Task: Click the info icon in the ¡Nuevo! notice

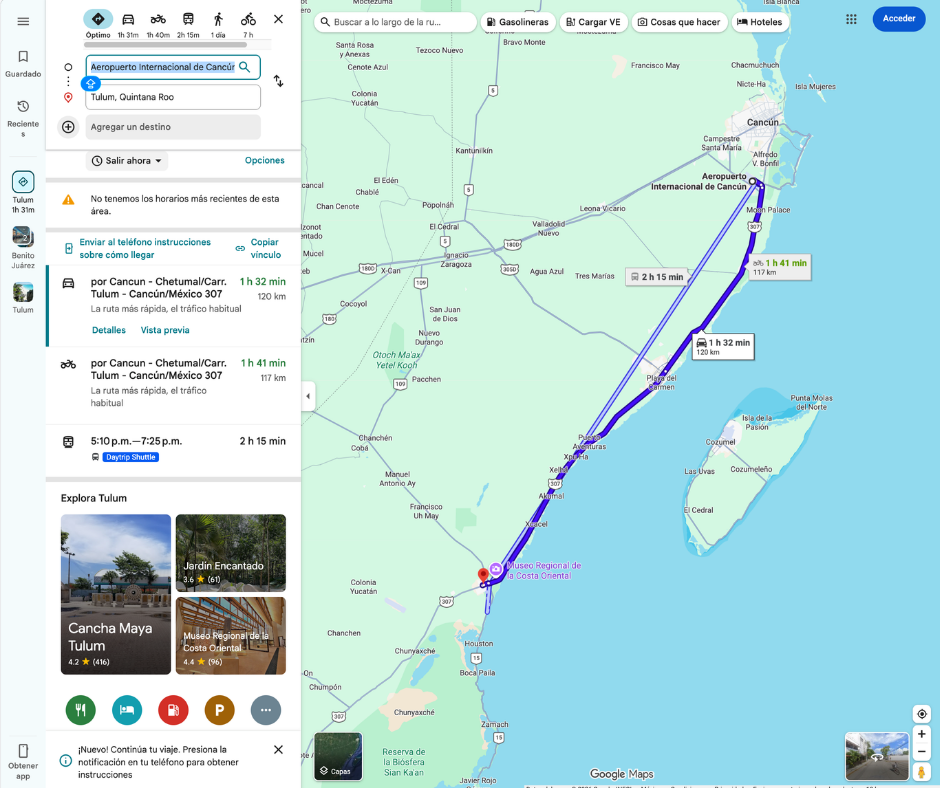Action: click(x=65, y=761)
